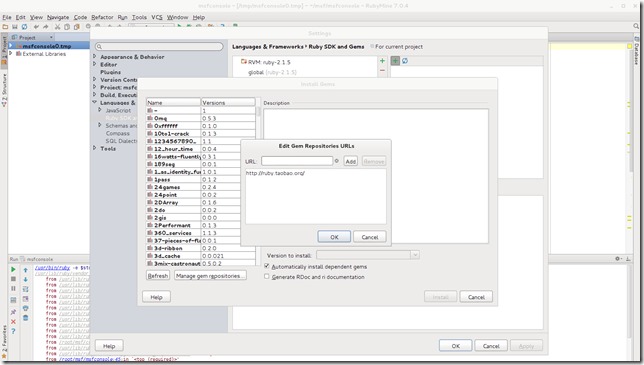
Task: Expand the Tools settings node
Action: pyautogui.click(x=95, y=148)
